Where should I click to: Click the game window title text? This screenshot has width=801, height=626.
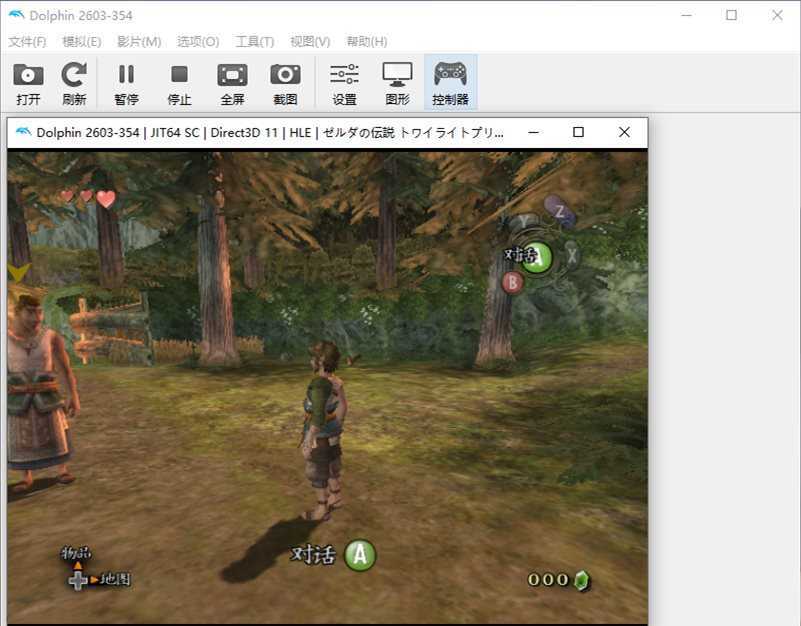(x=270, y=132)
